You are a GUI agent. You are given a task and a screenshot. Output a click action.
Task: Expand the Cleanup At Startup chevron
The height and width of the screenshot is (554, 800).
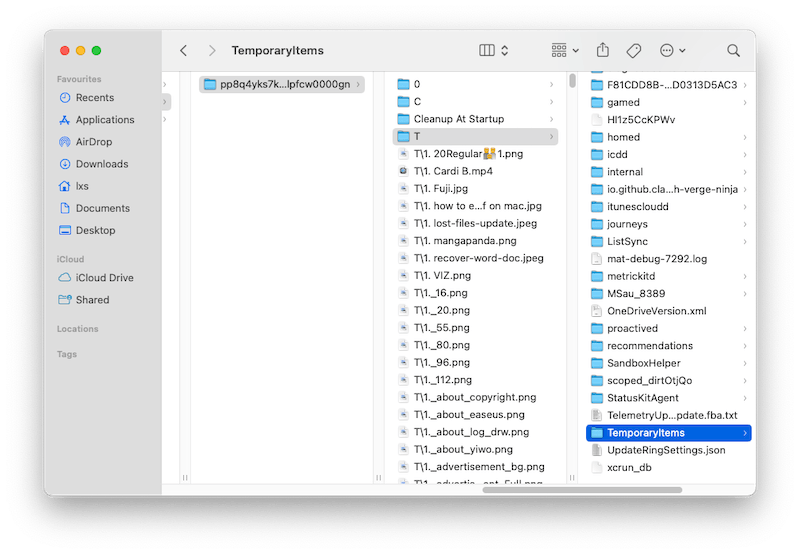pos(552,119)
